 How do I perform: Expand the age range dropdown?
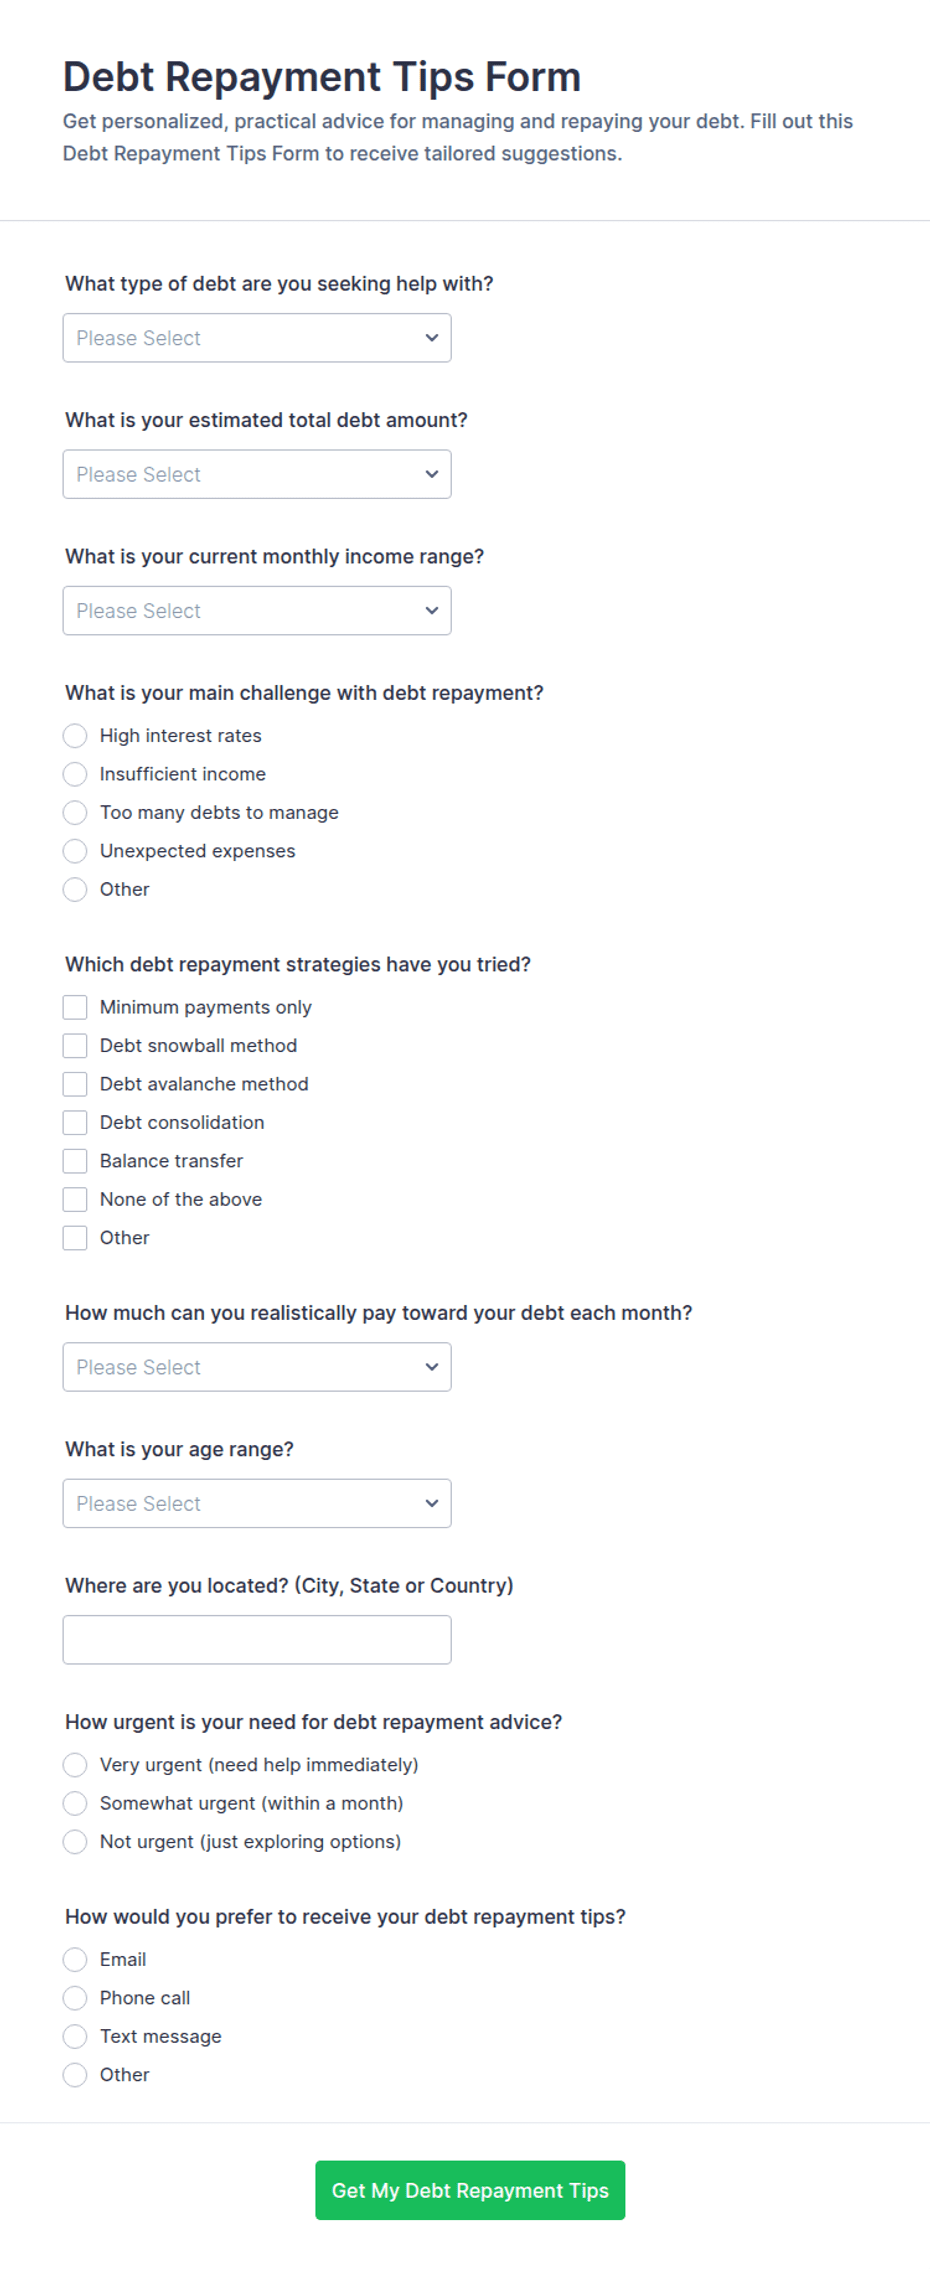257,1503
